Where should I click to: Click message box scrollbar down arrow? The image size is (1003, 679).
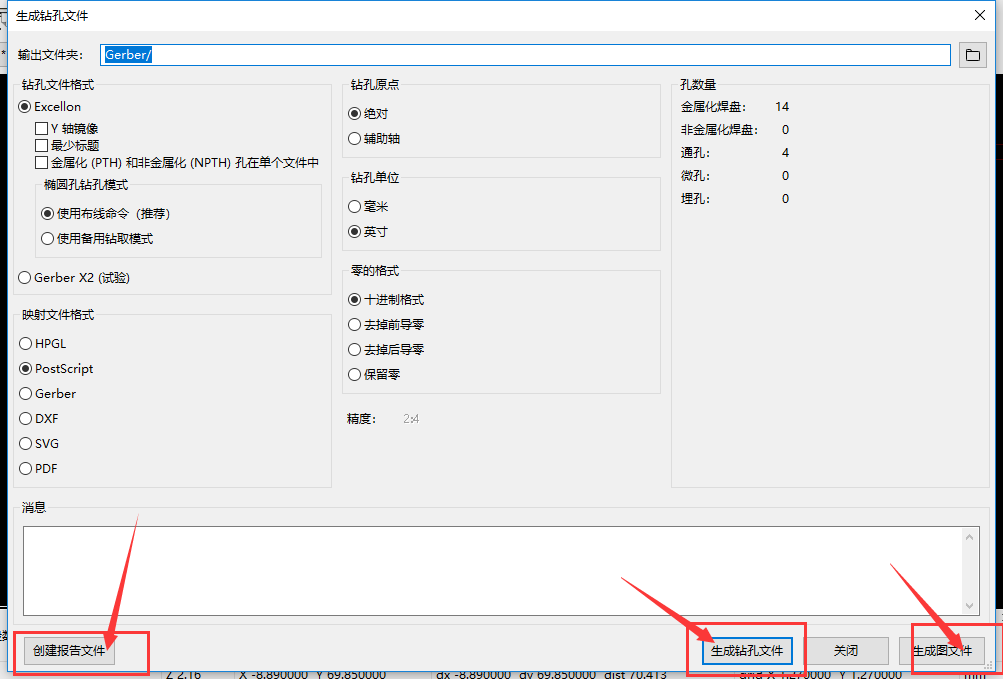pyautogui.click(x=969, y=605)
